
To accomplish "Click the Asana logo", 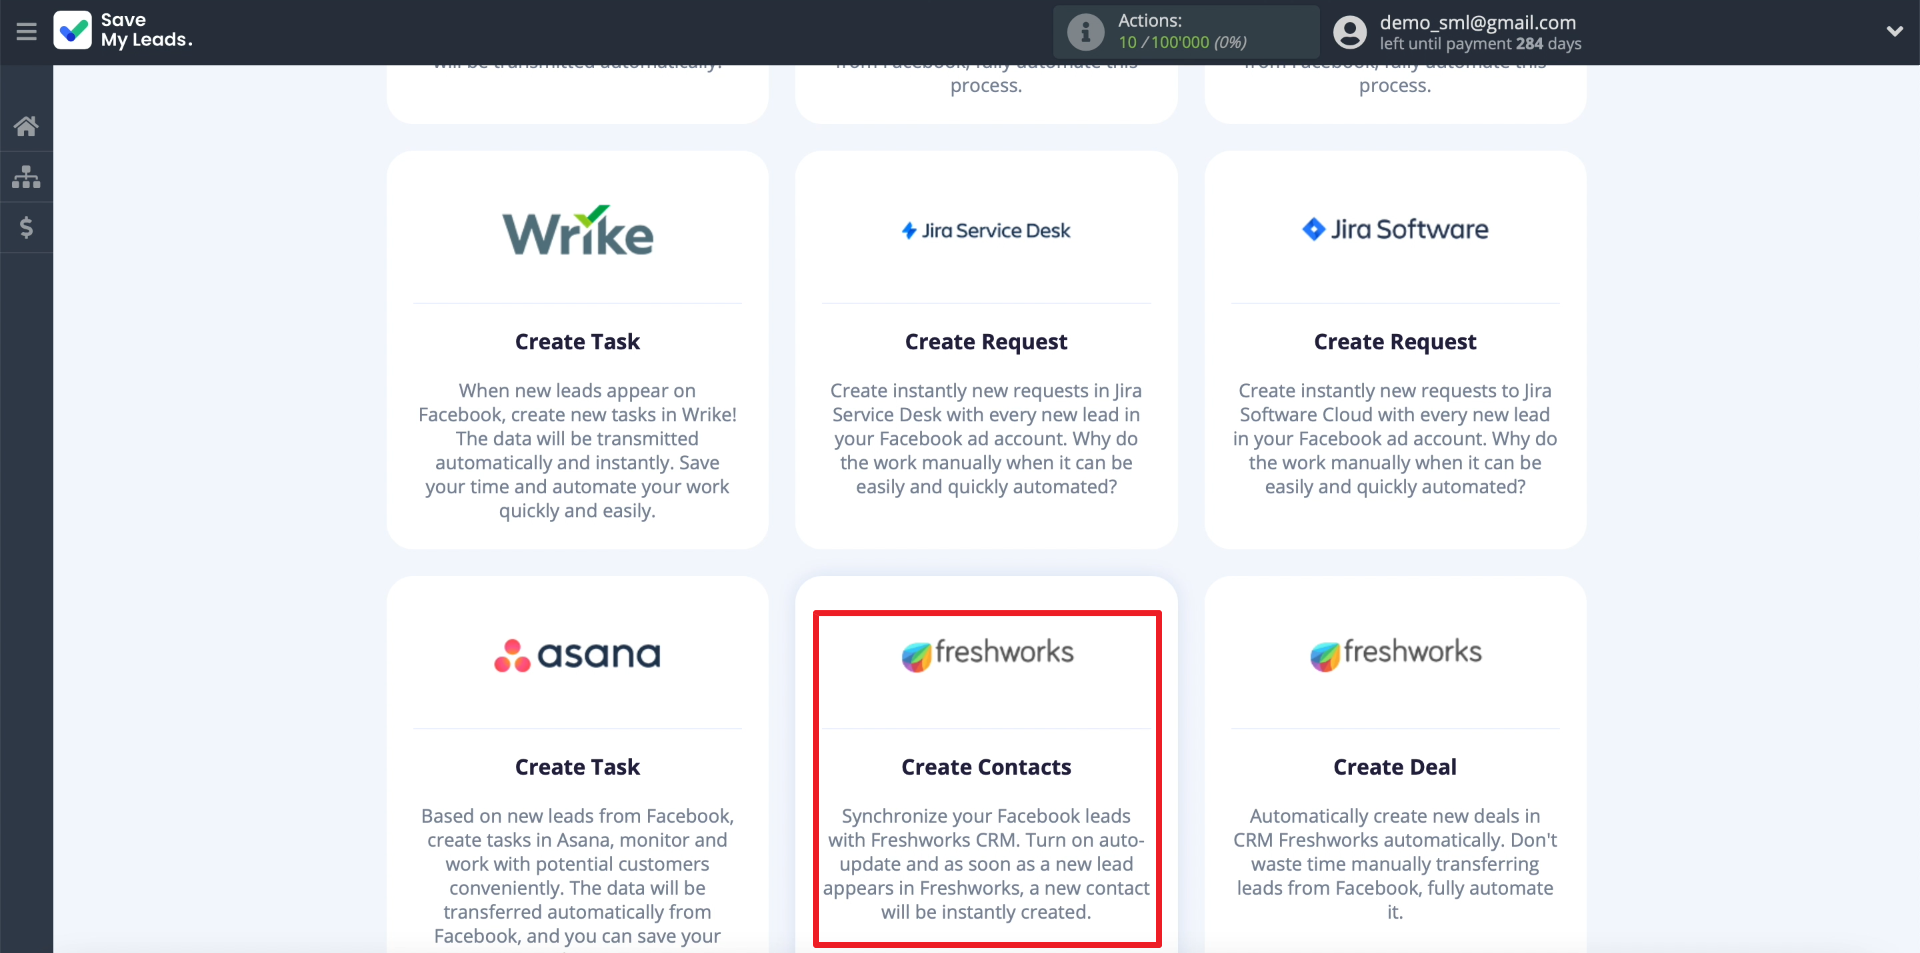I will (578, 655).
